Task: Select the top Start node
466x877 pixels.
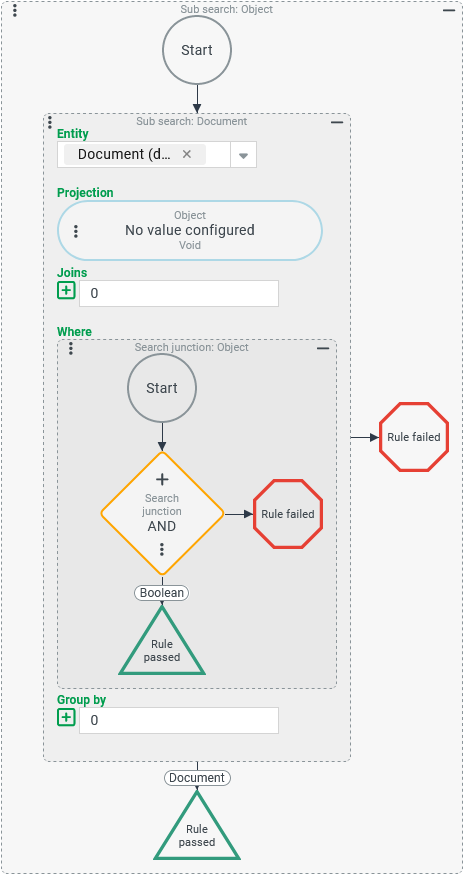Action: point(197,50)
